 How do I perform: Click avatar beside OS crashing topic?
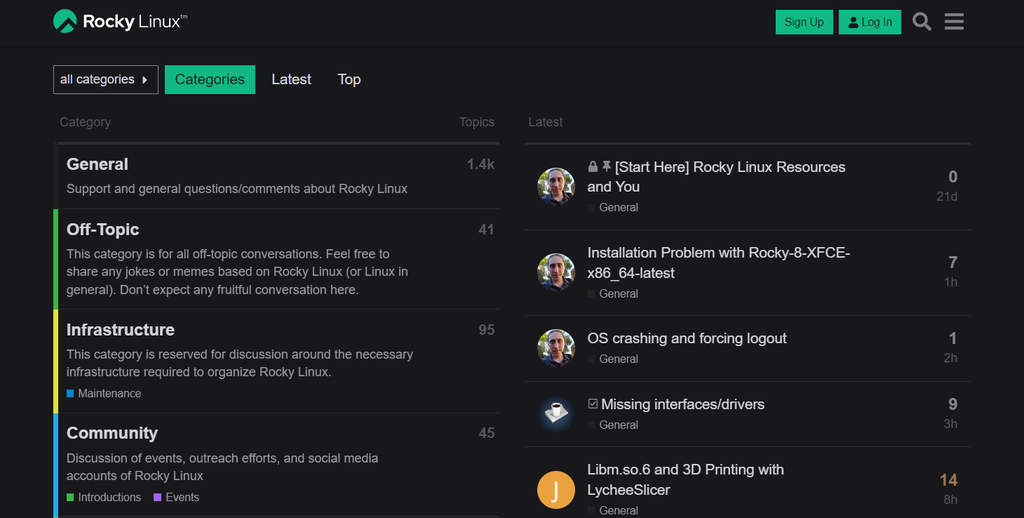556,348
